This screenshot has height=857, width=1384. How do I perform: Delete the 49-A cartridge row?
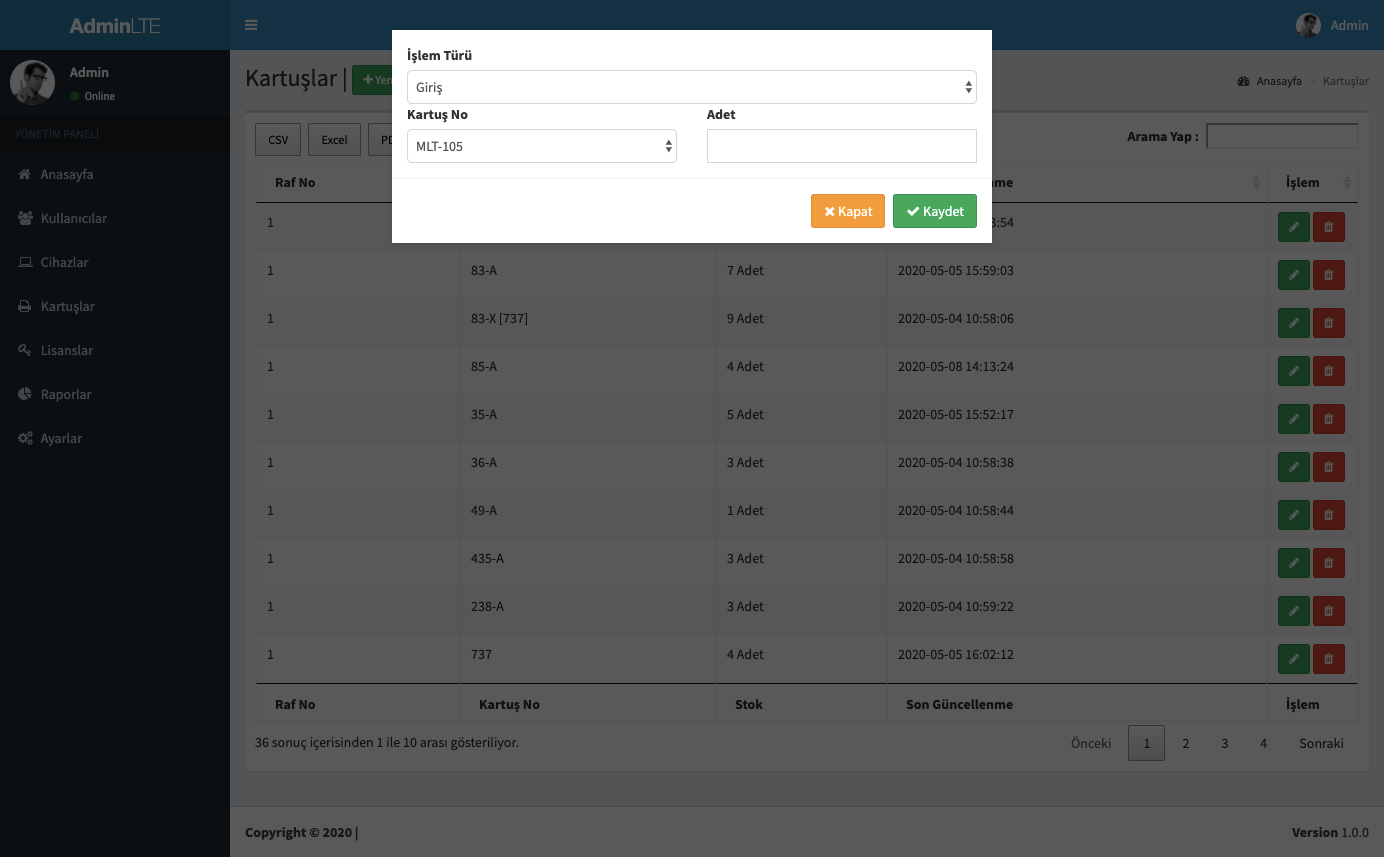(1329, 515)
